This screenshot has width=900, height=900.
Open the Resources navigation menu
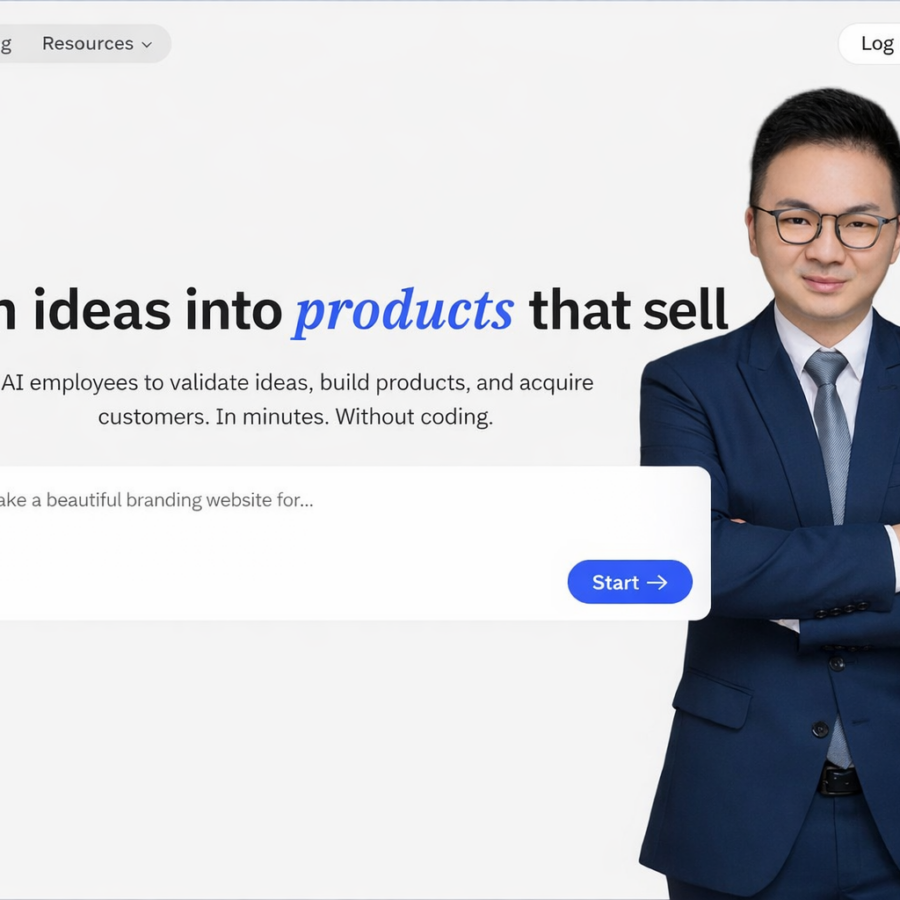pos(96,44)
